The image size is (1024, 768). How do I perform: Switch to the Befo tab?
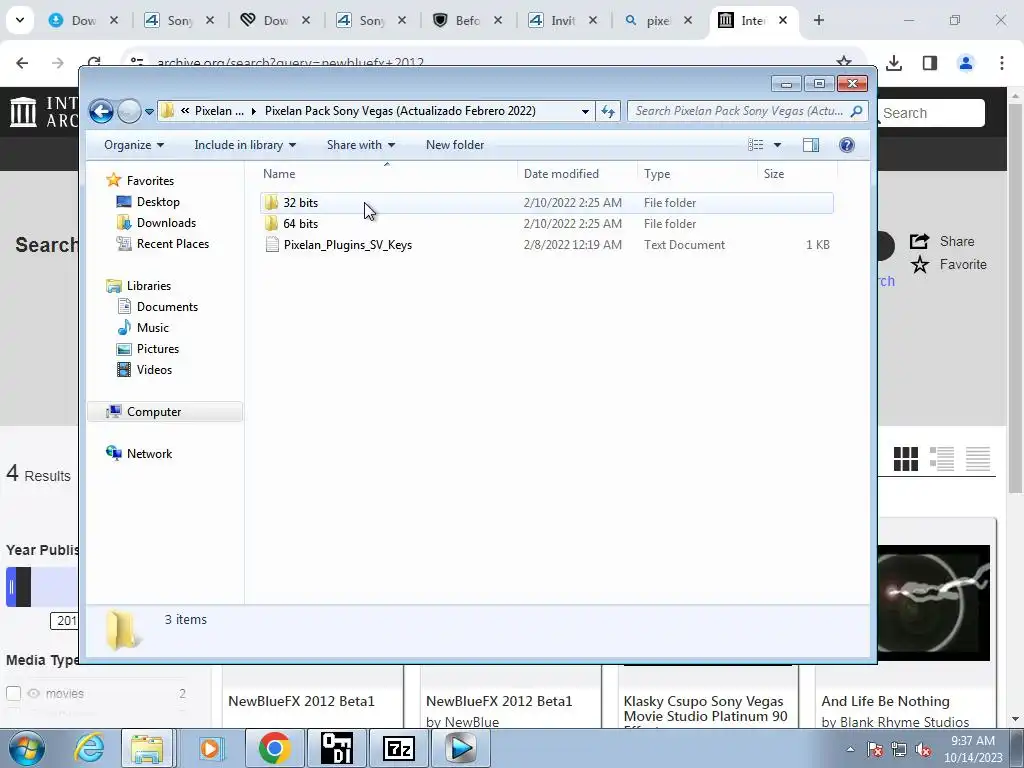tap(467, 20)
